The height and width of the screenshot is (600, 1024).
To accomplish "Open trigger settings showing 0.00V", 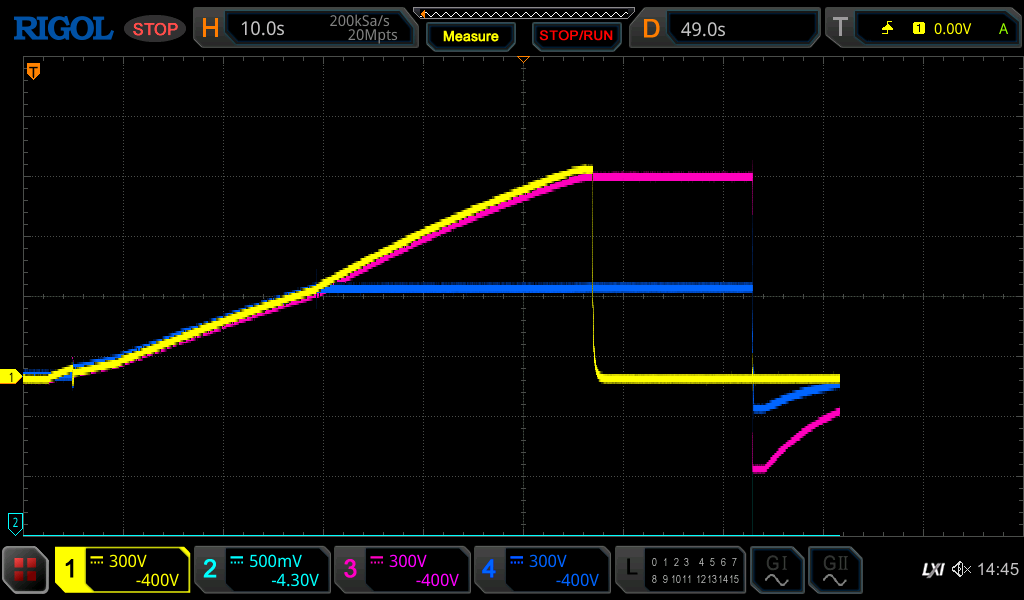I will [x=925, y=29].
